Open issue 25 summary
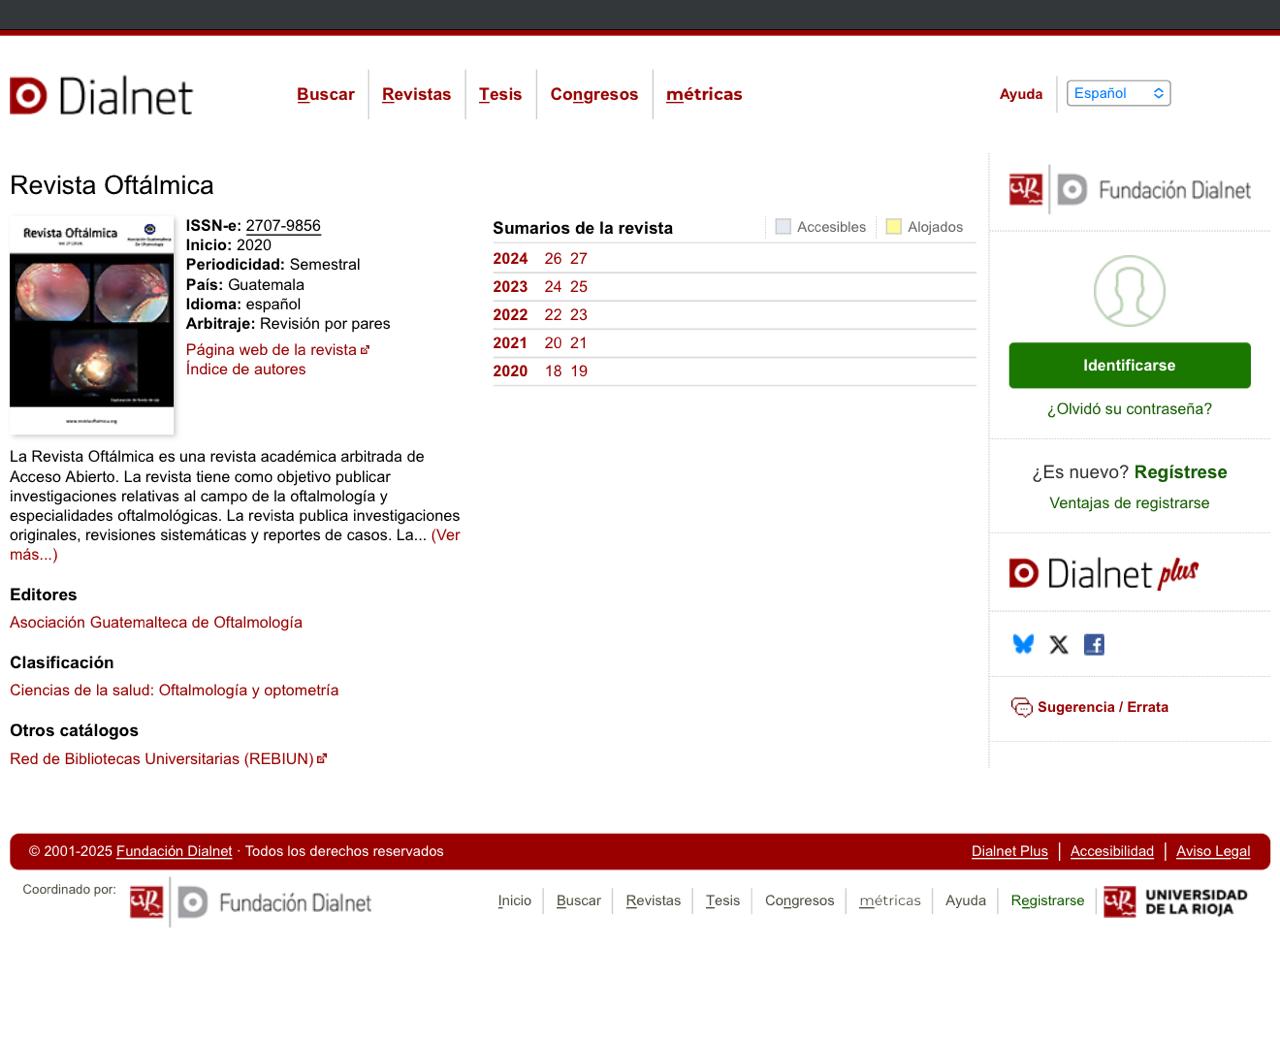Screen dimensions: 1280x1059 tap(579, 287)
